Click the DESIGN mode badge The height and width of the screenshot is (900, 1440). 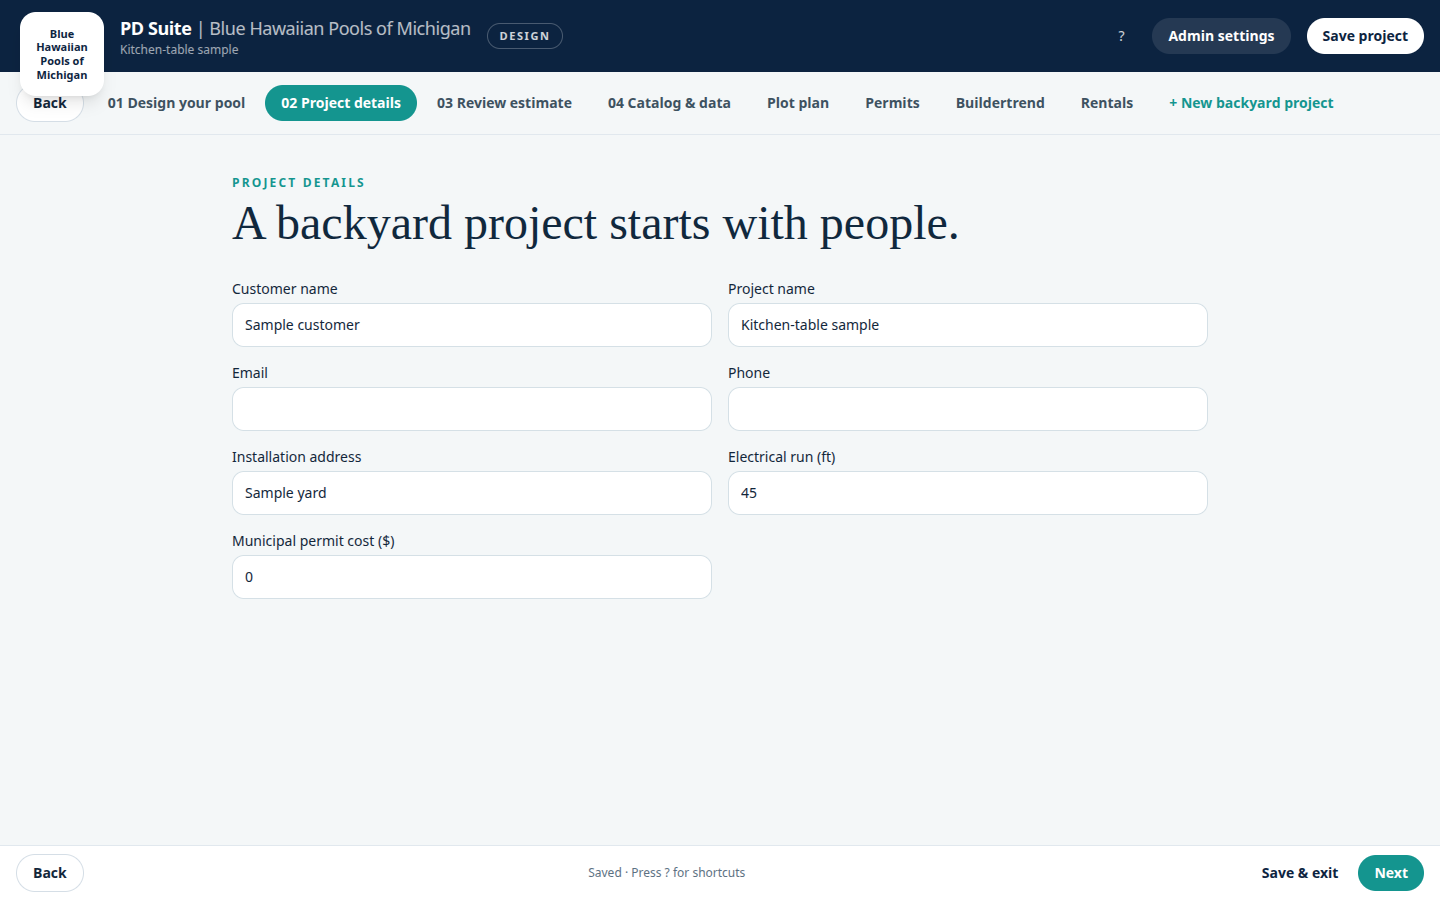[x=525, y=36]
